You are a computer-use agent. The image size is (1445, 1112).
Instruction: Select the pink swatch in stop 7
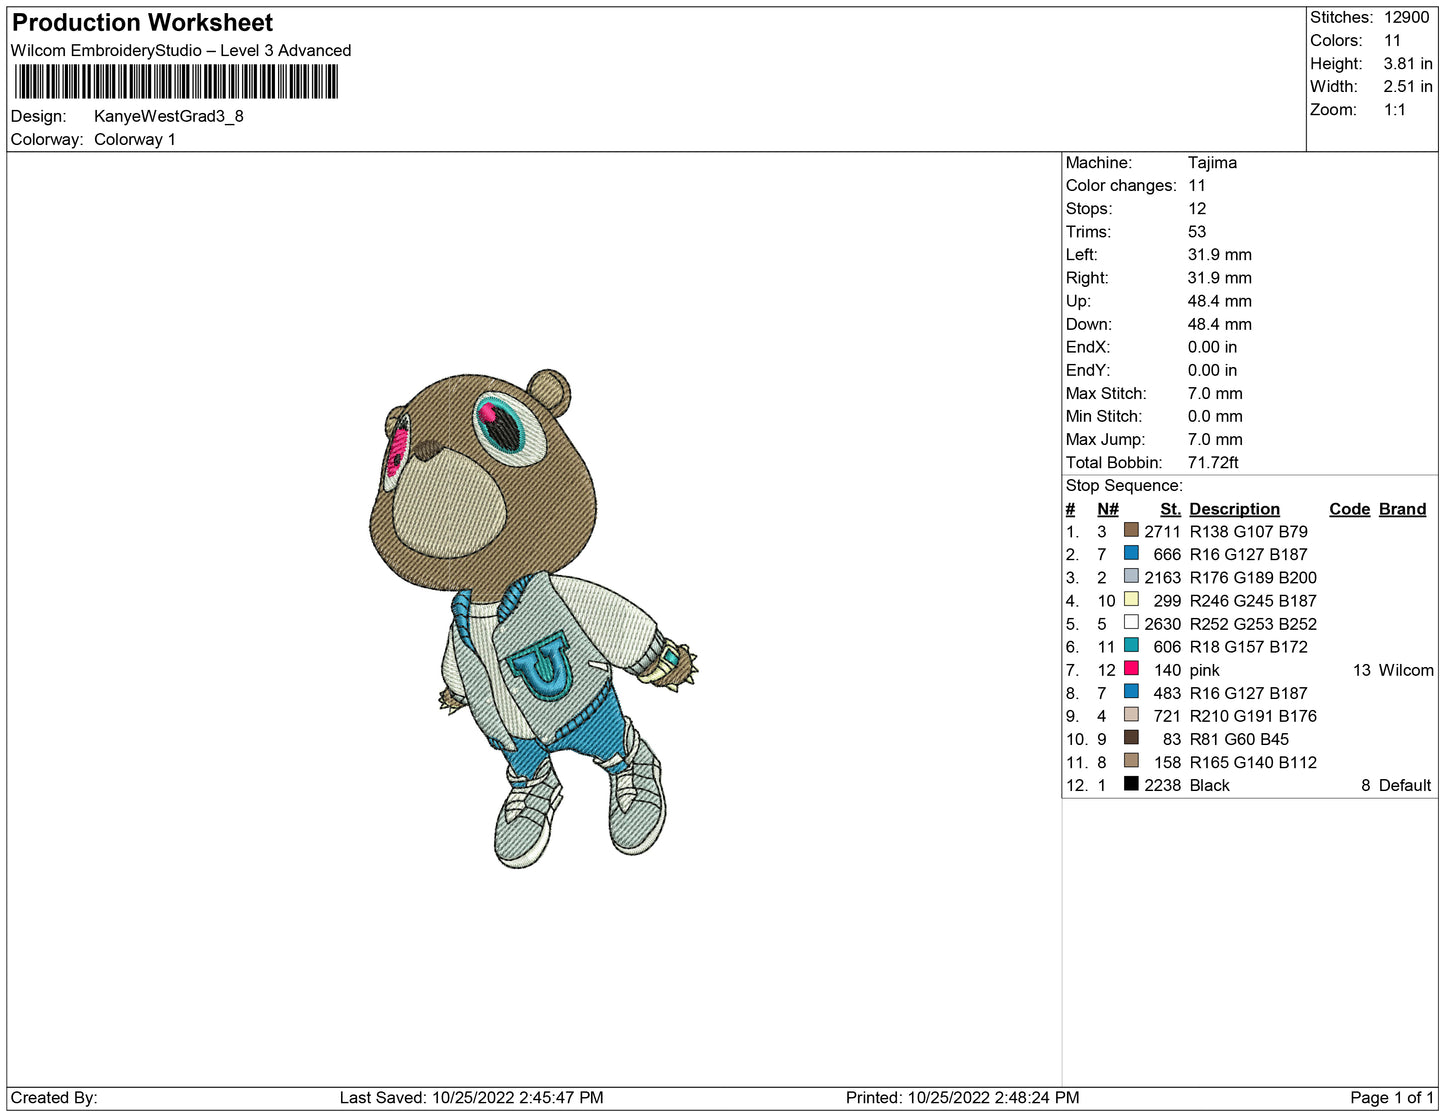click(x=1131, y=668)
